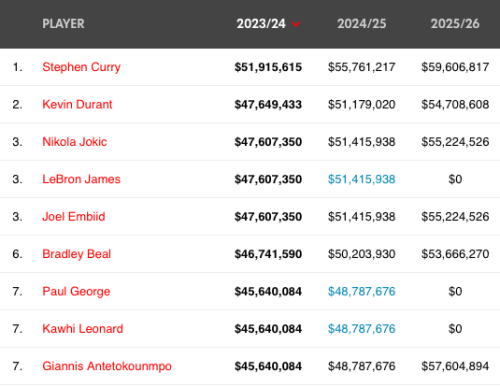Image resolution: width=500 pixels, height=387 pixels.
Task: Sort by the 2023/24 column header
Action: pyautogui.click(x=261, y=24)
